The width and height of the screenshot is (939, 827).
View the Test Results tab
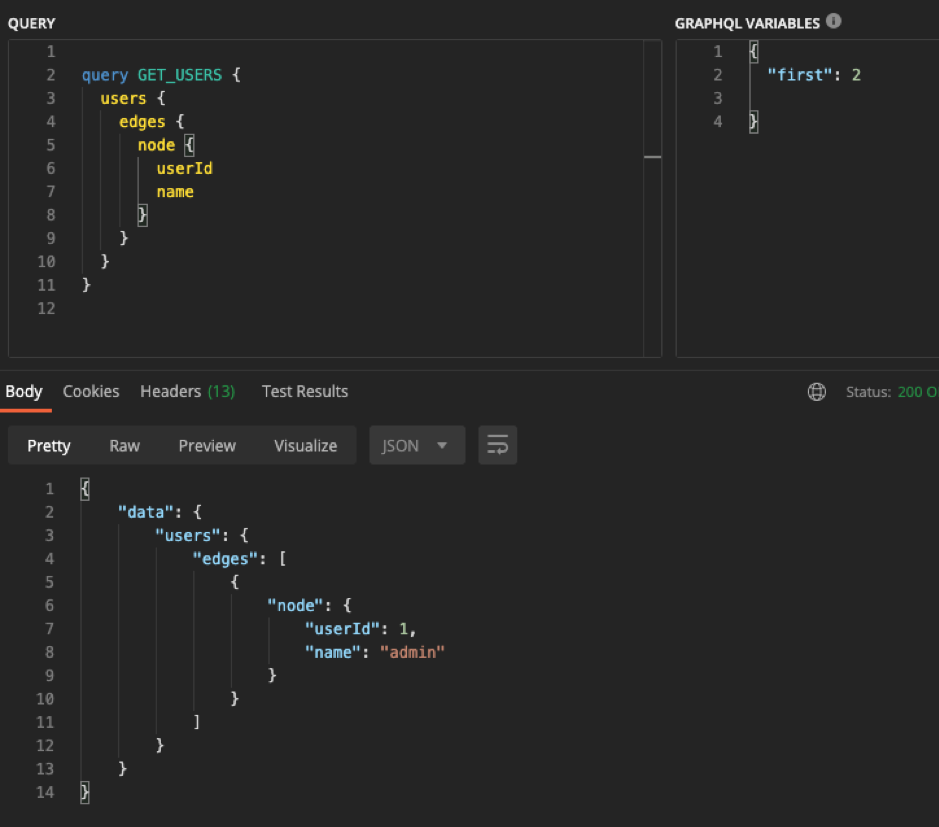coord(305,392)
